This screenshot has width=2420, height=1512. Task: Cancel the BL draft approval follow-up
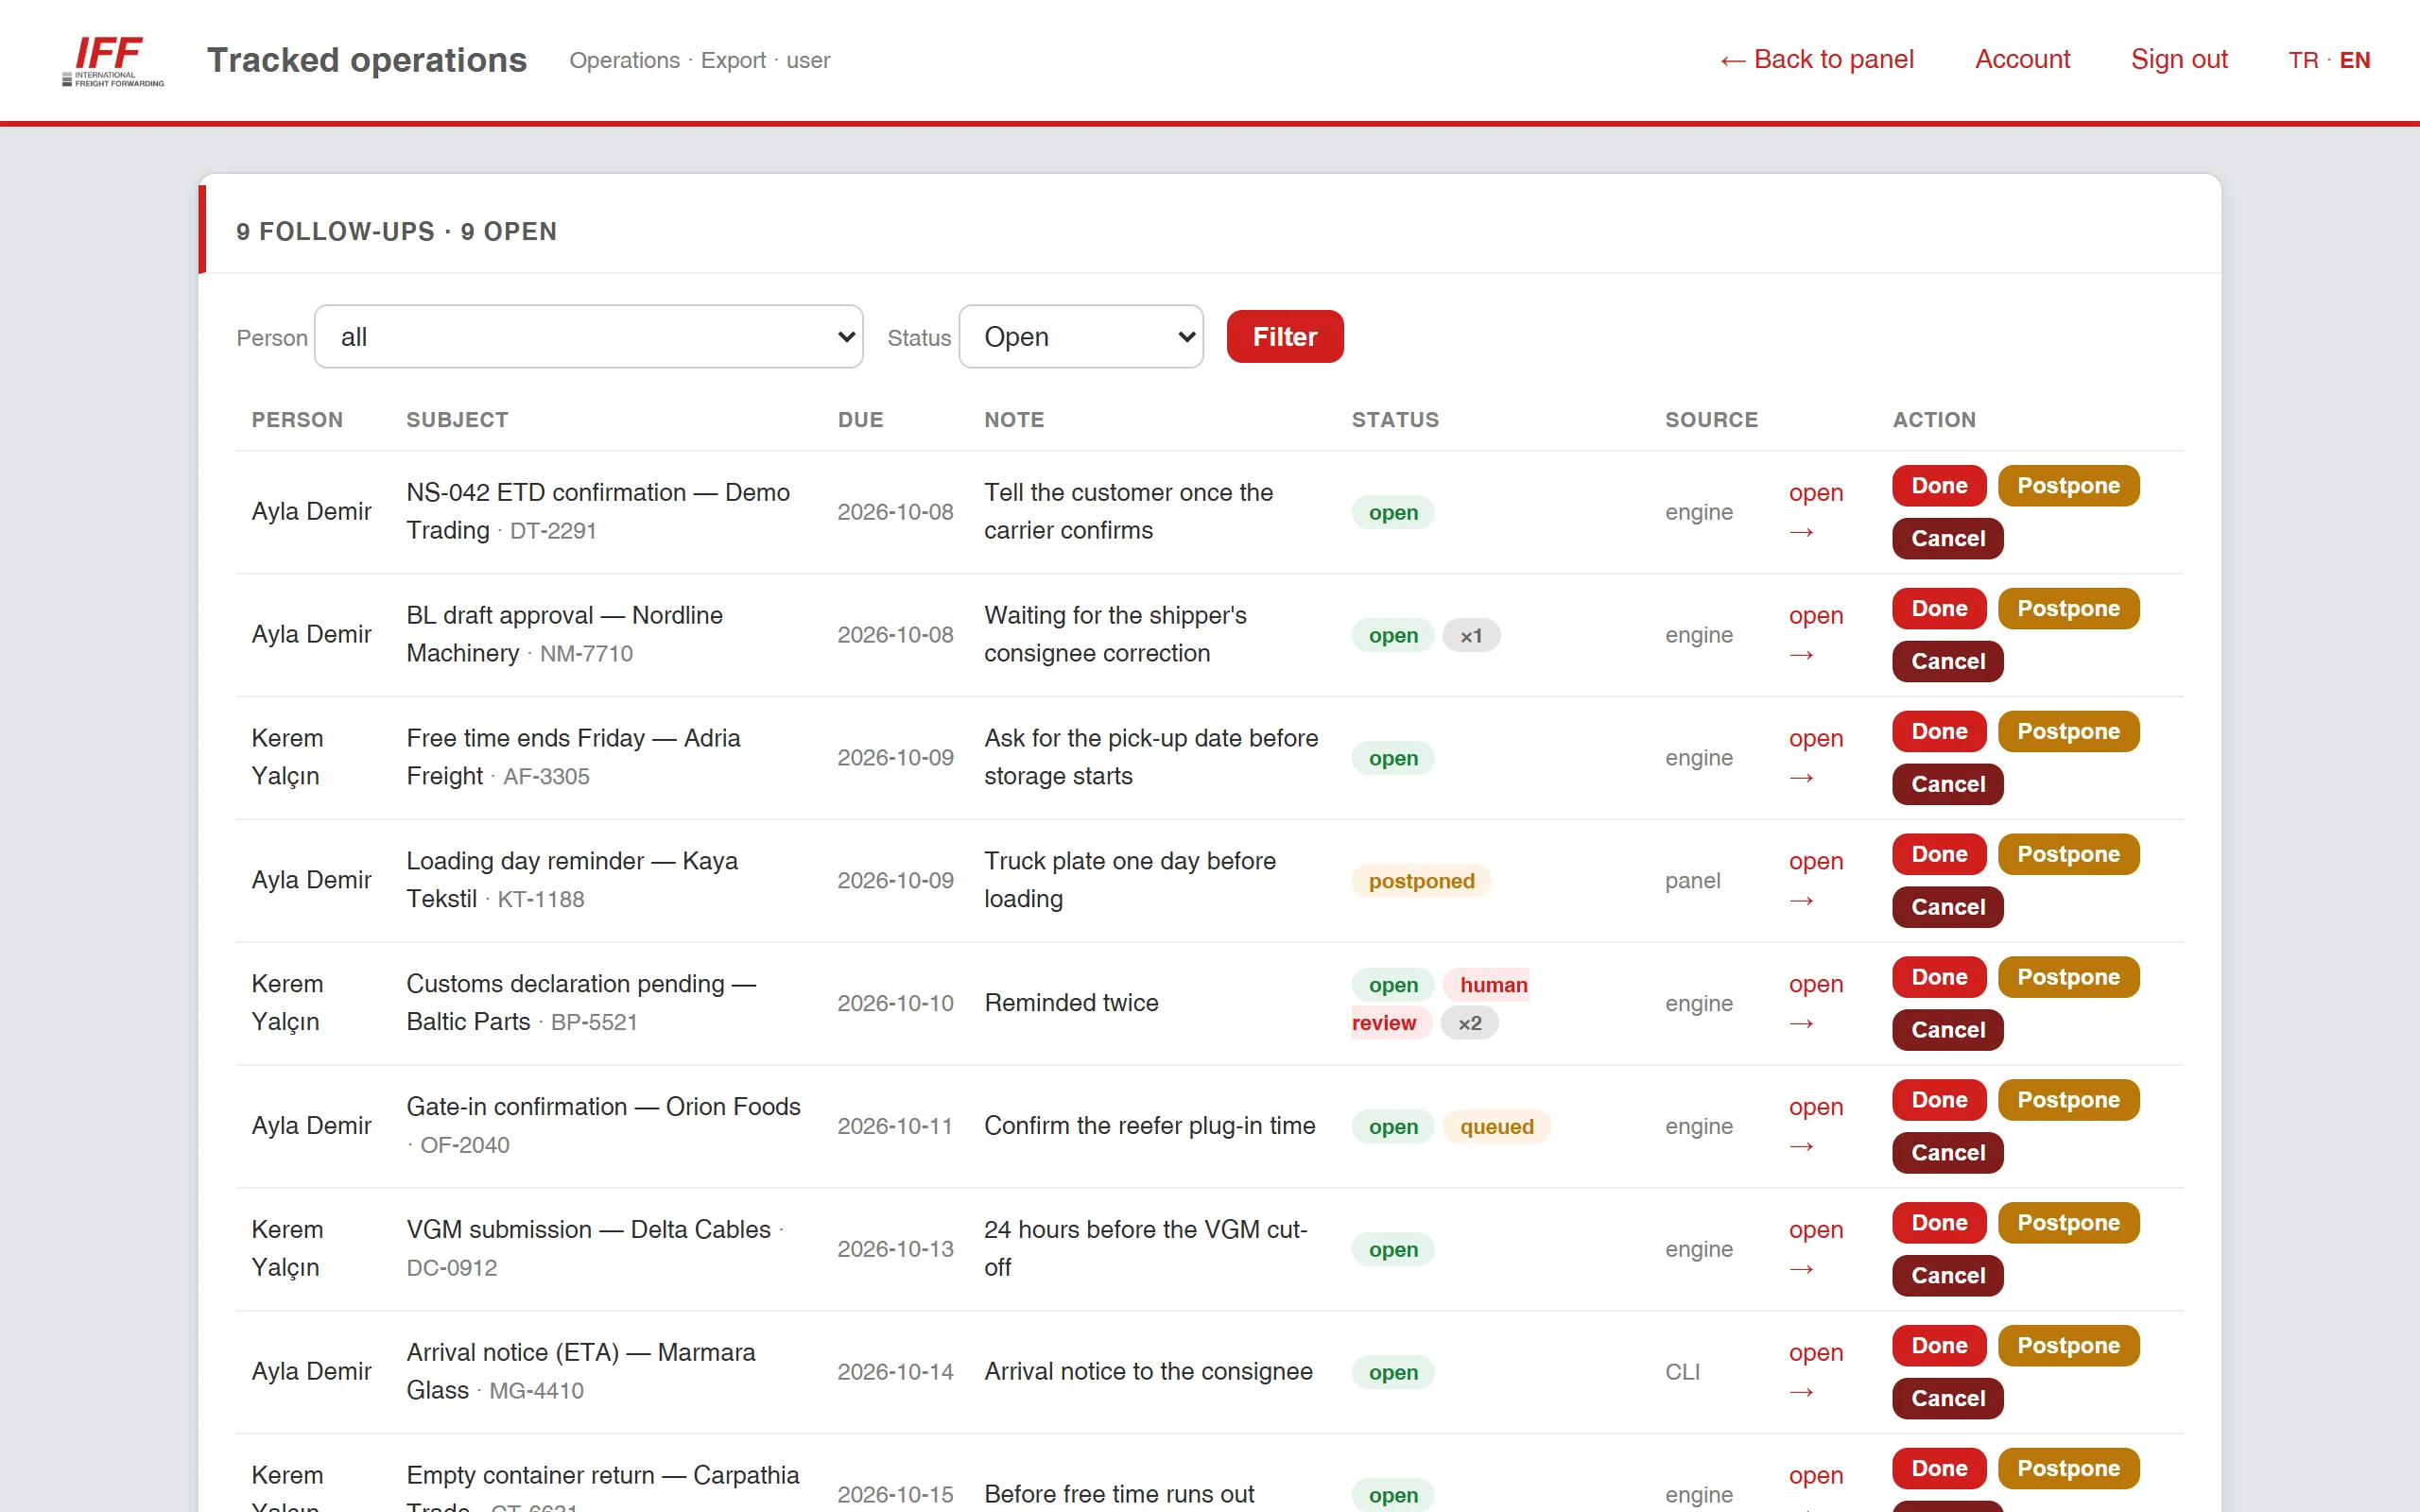pos(1947,662)
